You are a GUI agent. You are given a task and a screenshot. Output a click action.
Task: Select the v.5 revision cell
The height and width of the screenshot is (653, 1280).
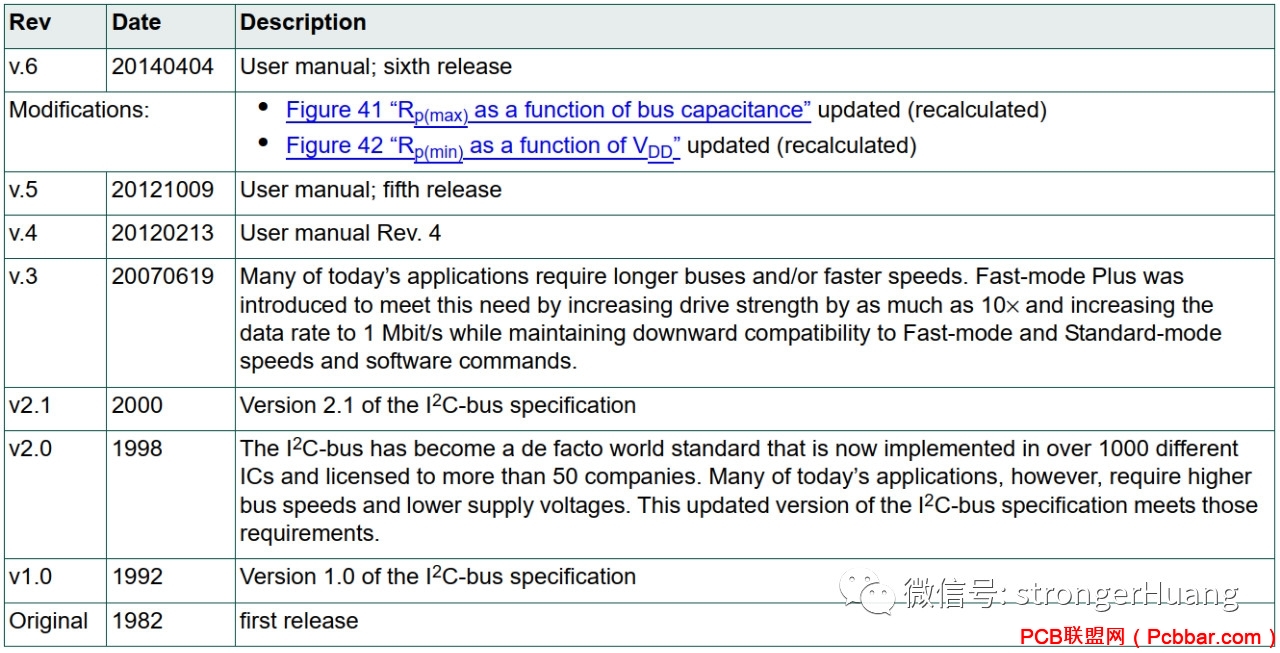tap(55, 190)
